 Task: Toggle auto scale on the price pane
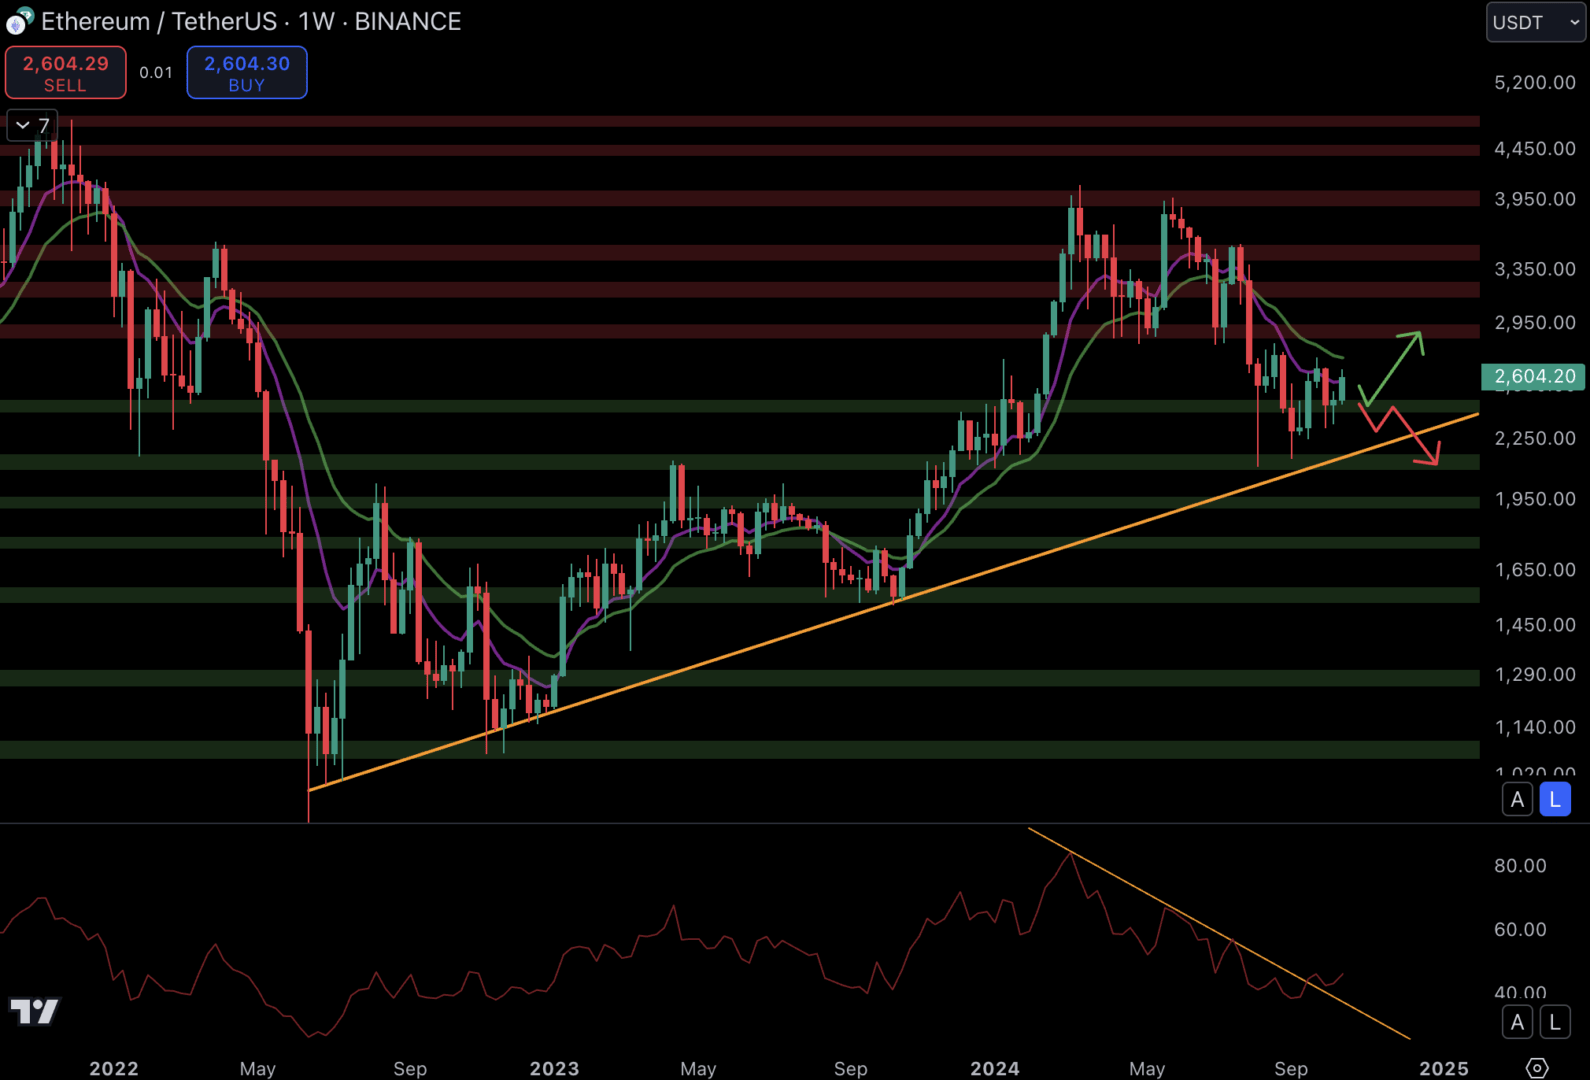(1517, 799)
